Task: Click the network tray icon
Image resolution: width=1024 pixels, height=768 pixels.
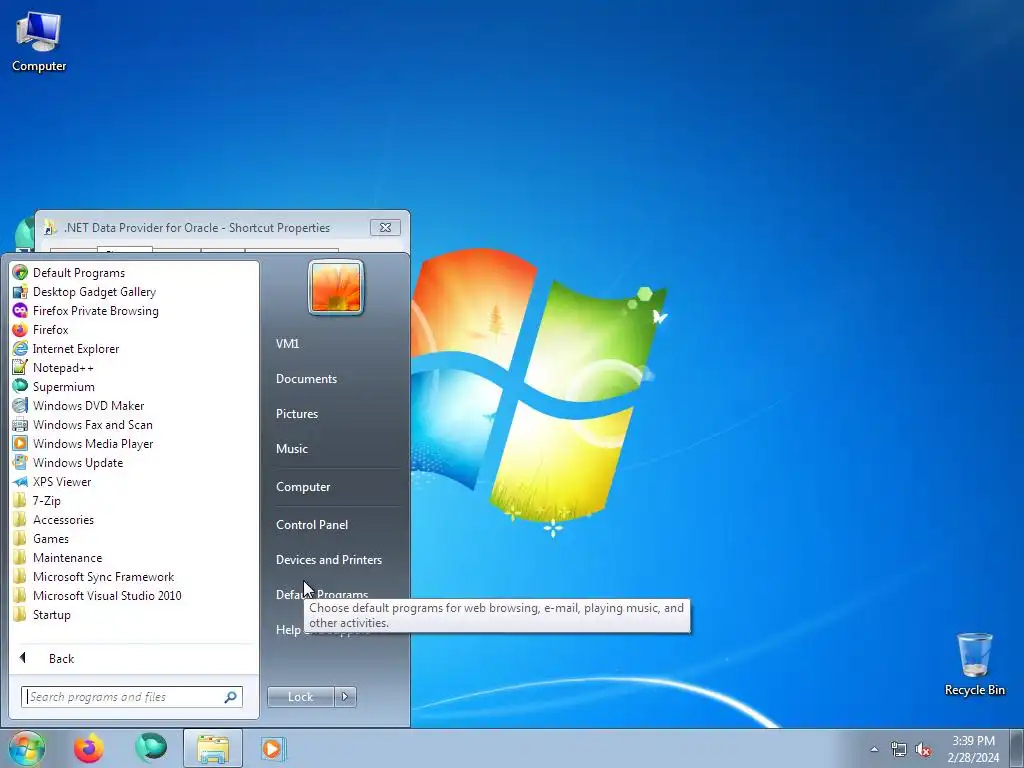Action: tap(899, 749)
